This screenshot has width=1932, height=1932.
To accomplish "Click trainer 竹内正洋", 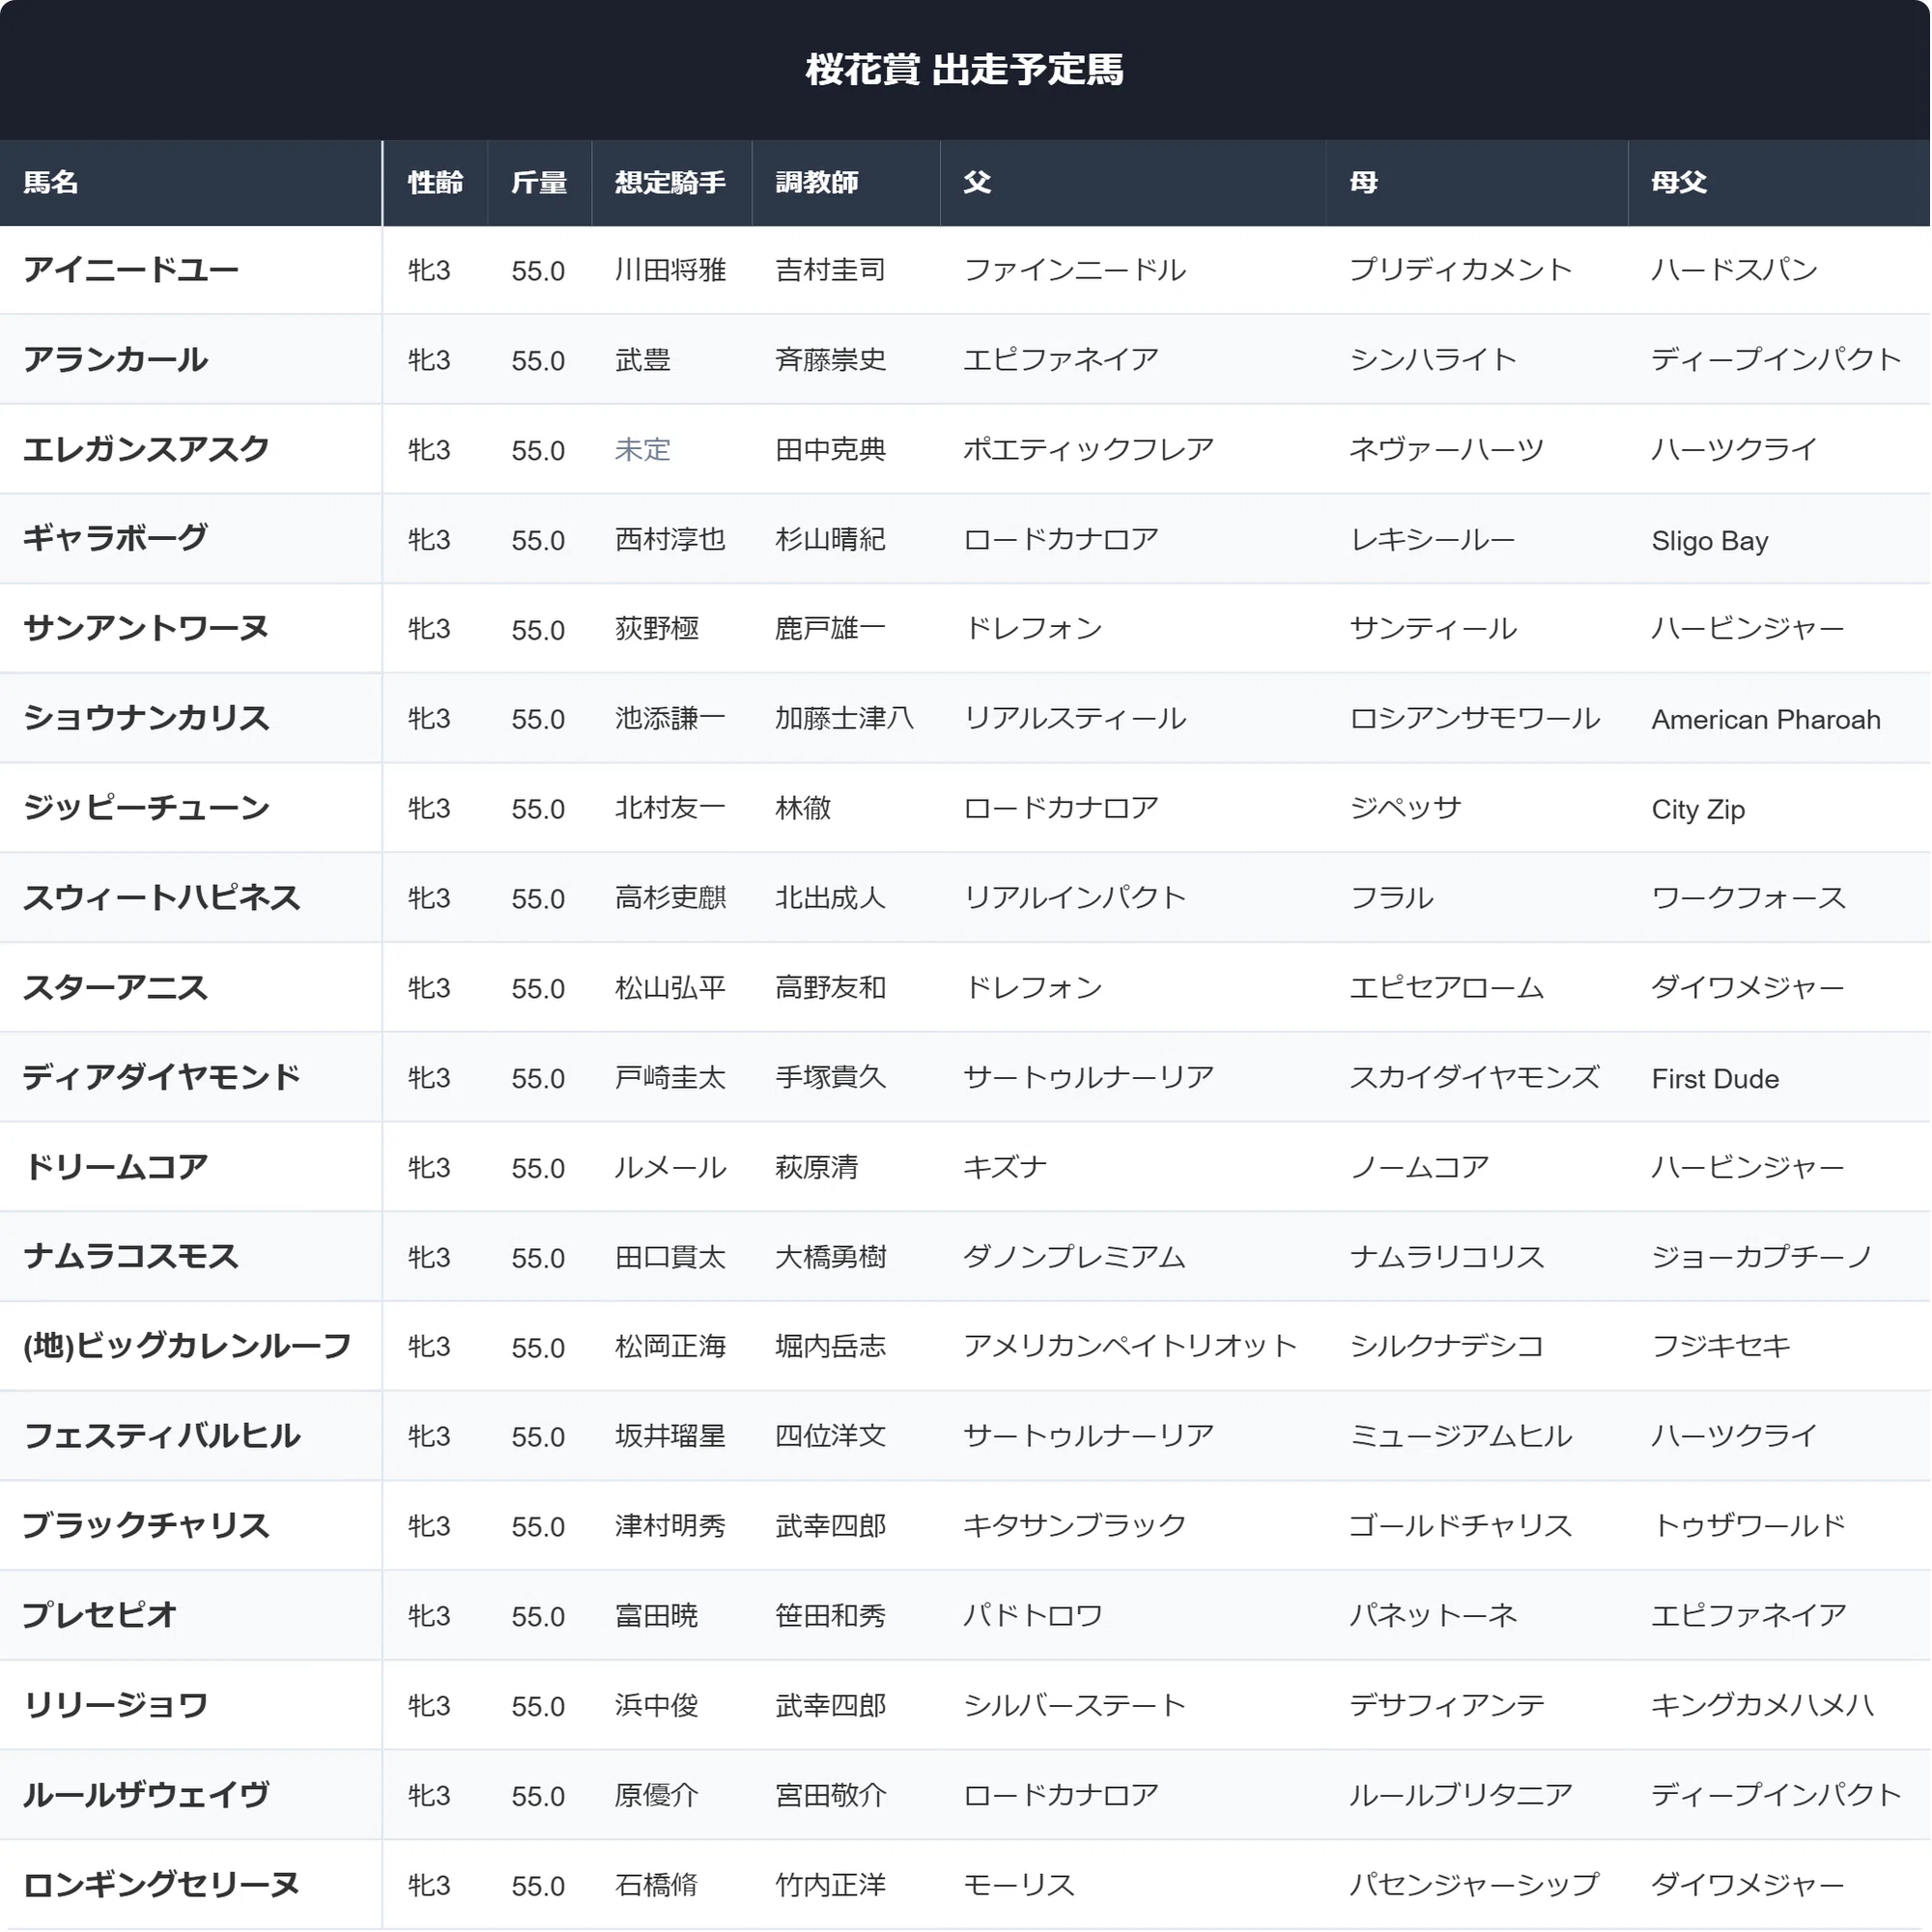I will click(x=831, y=1885).
